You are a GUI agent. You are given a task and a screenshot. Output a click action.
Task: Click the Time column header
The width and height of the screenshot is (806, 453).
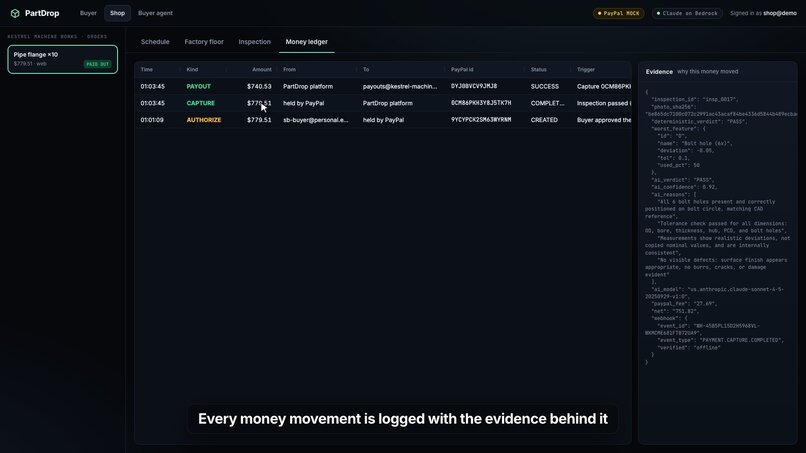146,69
